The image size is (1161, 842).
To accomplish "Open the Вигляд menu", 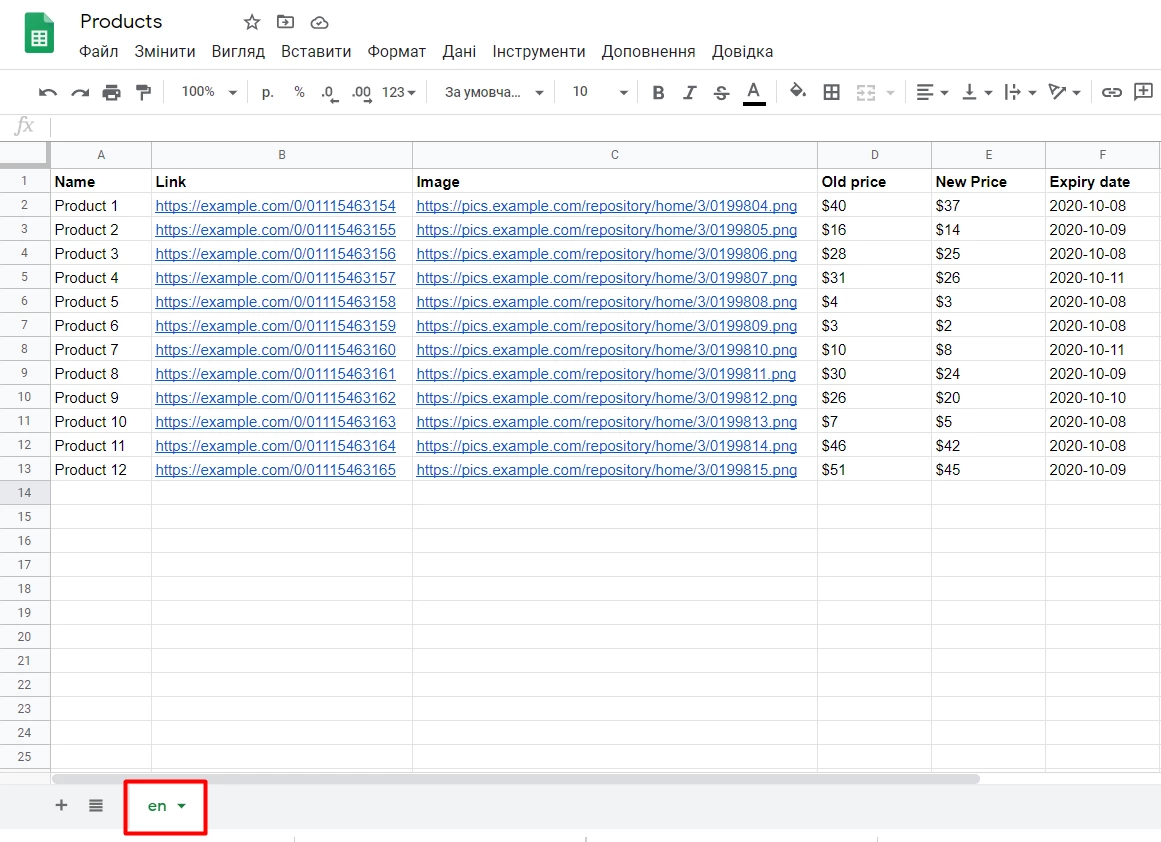I will click(238, 52).
